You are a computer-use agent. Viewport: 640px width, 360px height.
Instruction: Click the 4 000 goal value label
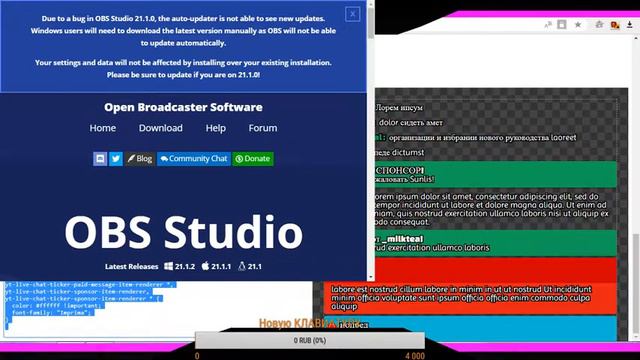[415, 356]
